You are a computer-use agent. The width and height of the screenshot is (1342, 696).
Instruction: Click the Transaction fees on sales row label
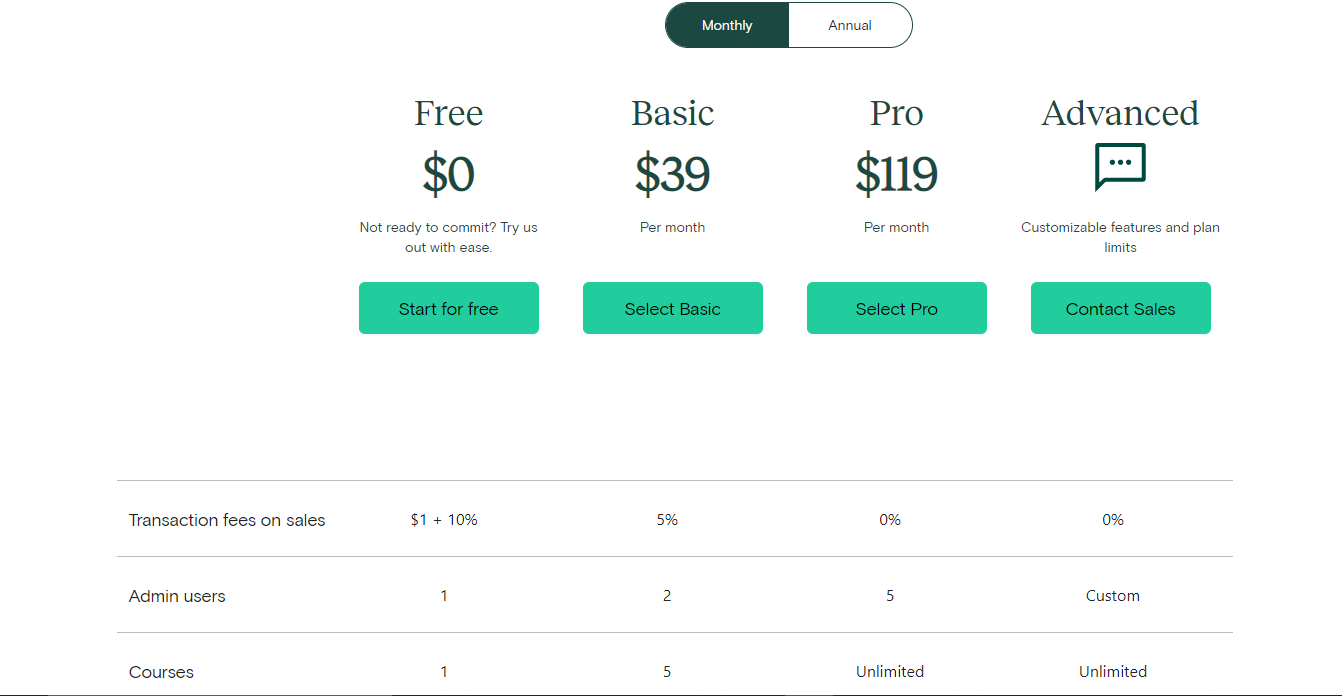(227, 520)
